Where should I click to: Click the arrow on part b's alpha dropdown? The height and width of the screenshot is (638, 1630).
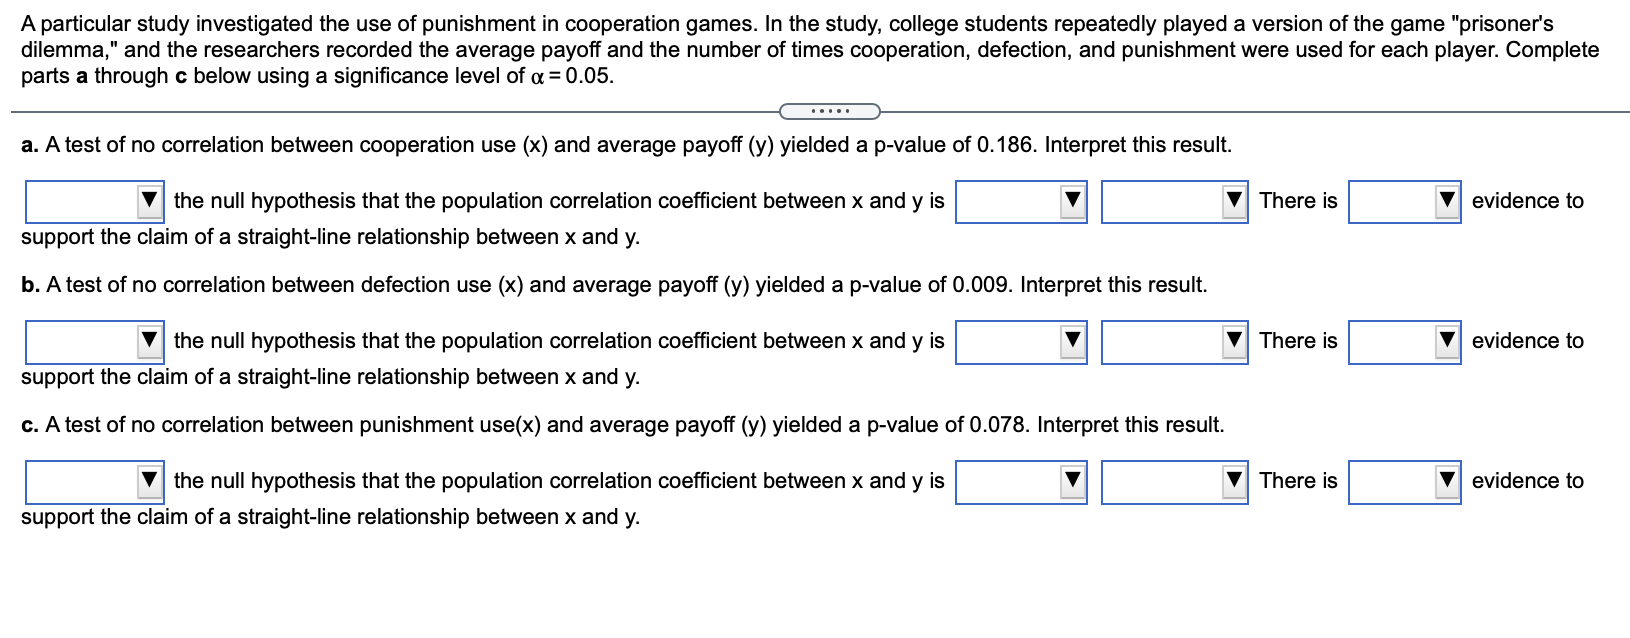click(x=1235, y=341)
